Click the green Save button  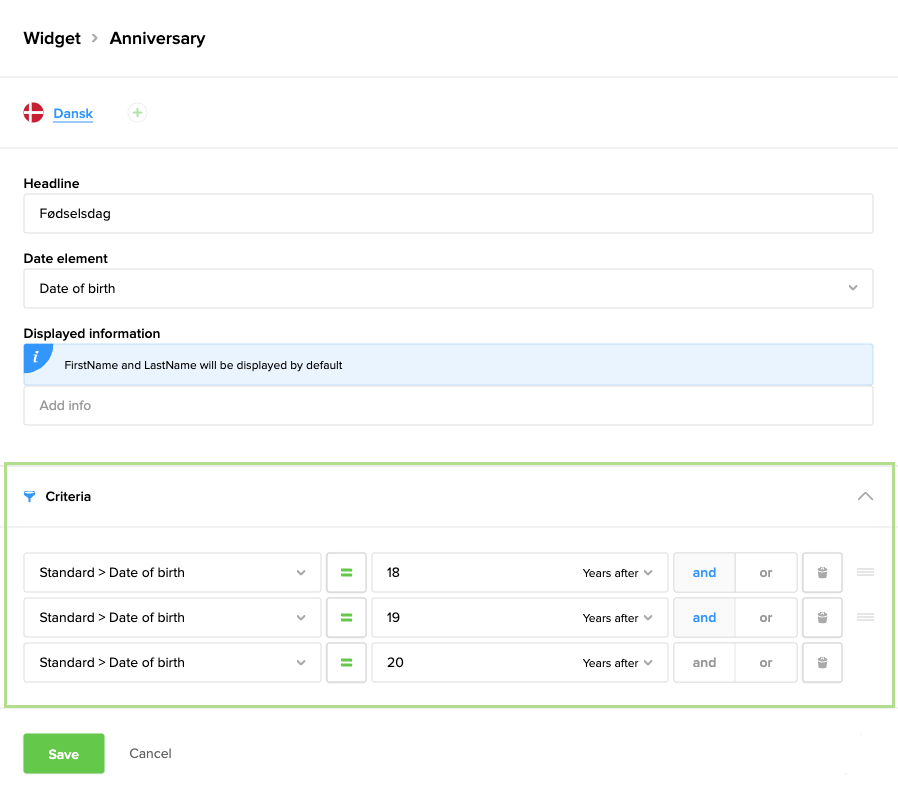pos(64,754)
